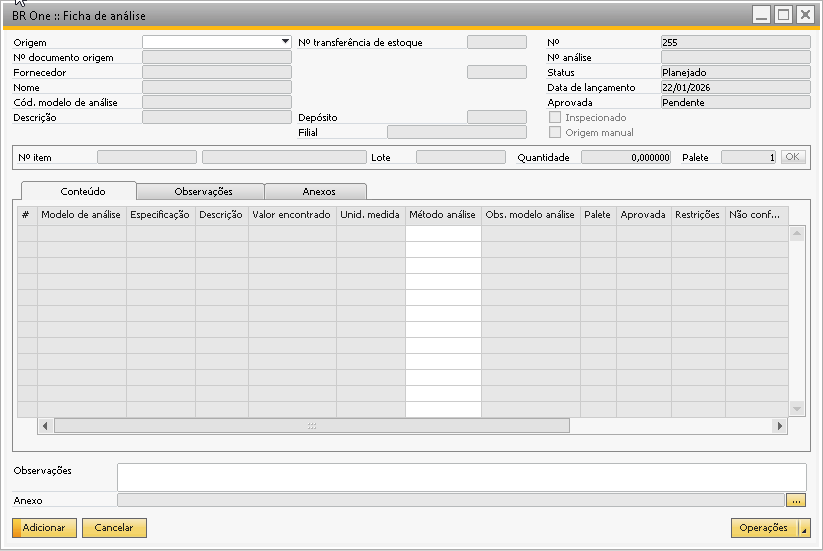Click the table's scroll-down arrow
Viewport: 823px width, 551px height.
[x=797, y=409]
